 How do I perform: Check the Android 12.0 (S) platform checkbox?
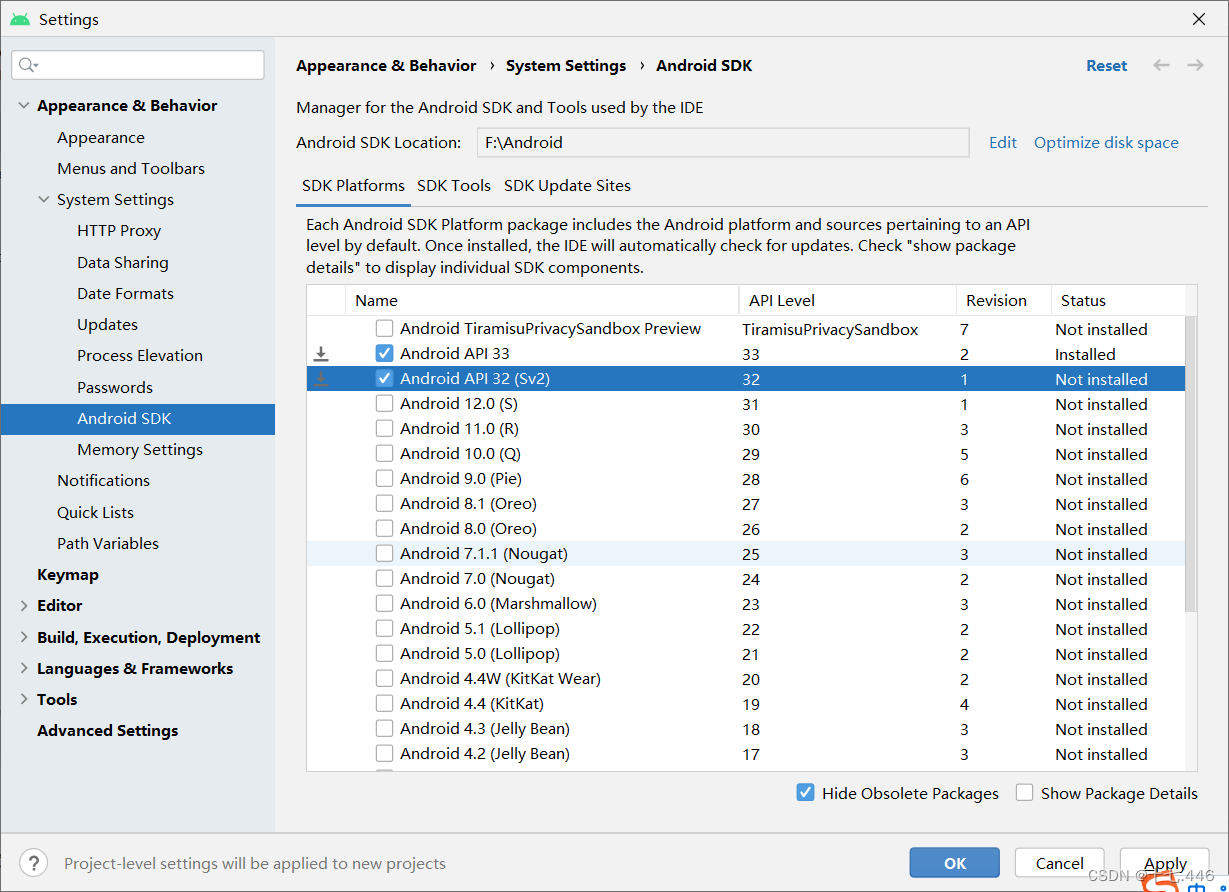click(x=384, y=403)
